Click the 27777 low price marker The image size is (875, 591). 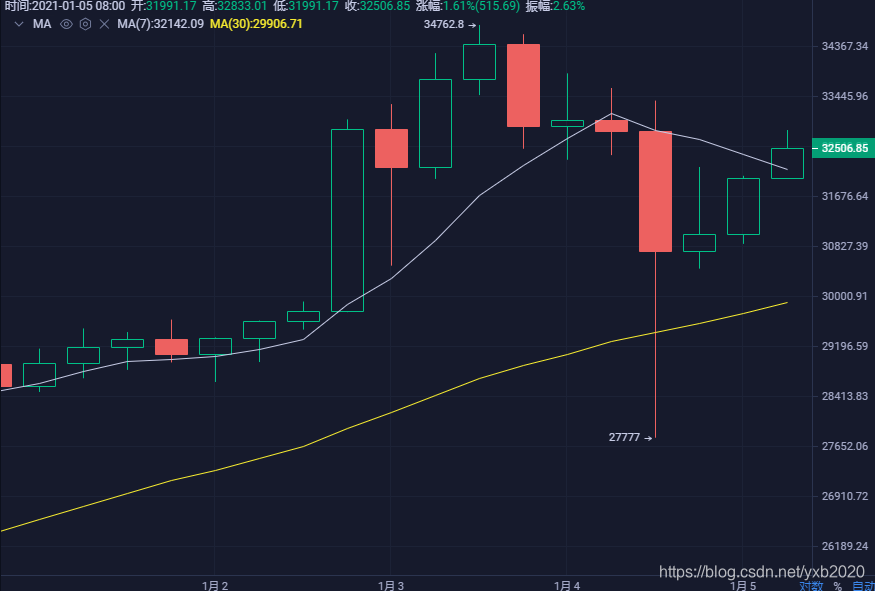(631, 438)
